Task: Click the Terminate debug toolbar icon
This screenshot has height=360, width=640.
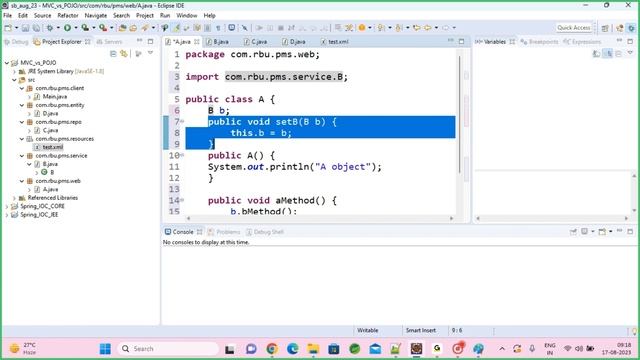Action: [280, 28]
